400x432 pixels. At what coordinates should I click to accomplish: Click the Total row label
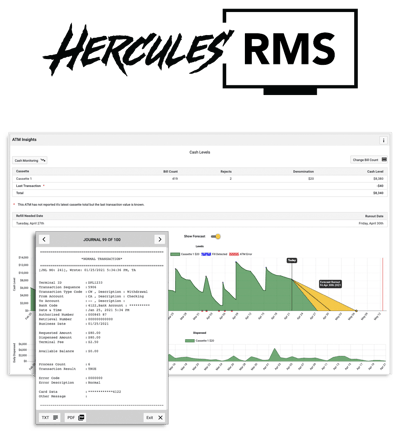pos(20,193)
